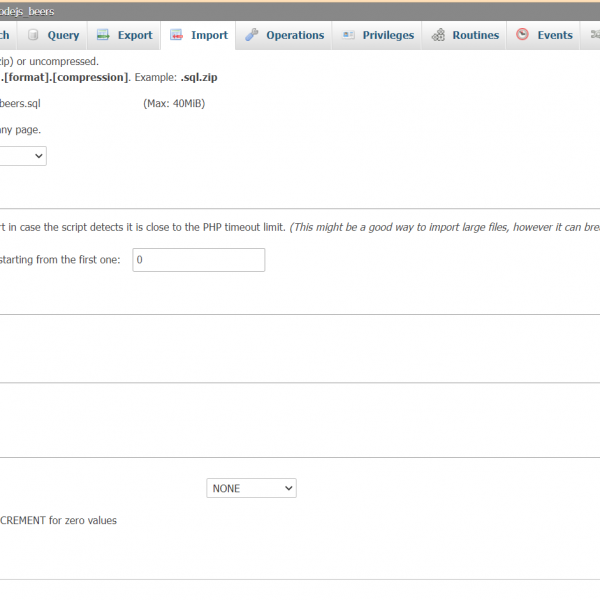Open the Export tab label
The width and height of the screenshot is (600, 600).
pos(135,35)
